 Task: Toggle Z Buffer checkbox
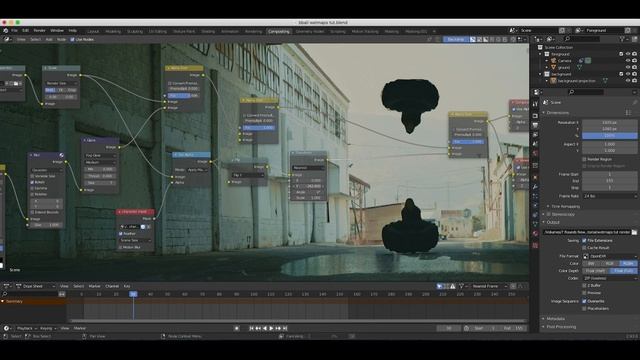point(584,285)
